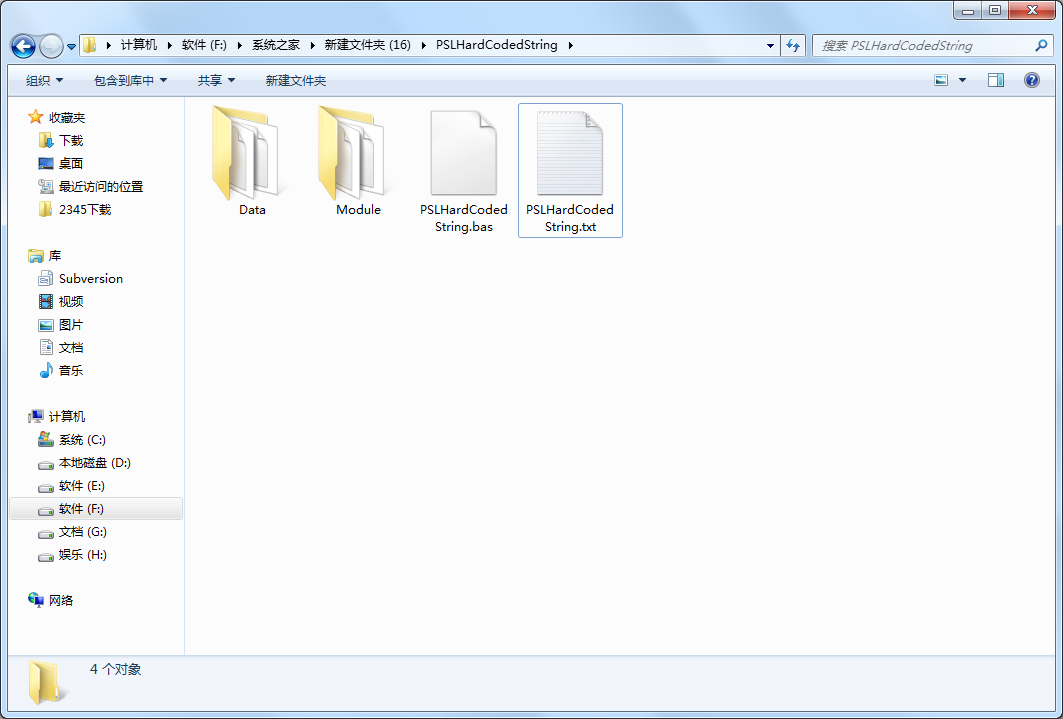Open drive 本地磁盘 (D:)
1063x719 pixels.
[94, 463]
